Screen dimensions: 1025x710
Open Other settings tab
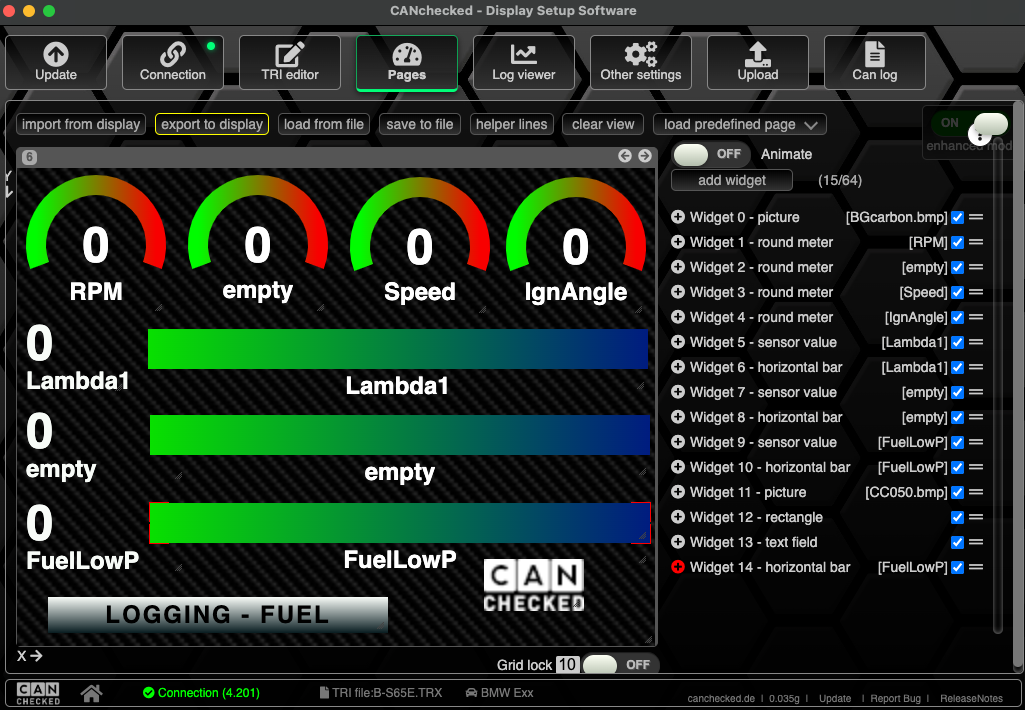[x=641, y=62]
